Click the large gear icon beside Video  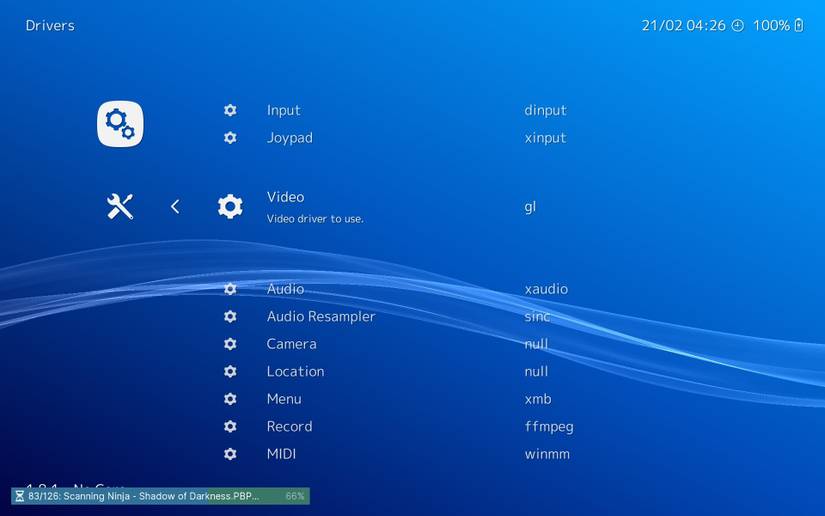click(230, 207)
